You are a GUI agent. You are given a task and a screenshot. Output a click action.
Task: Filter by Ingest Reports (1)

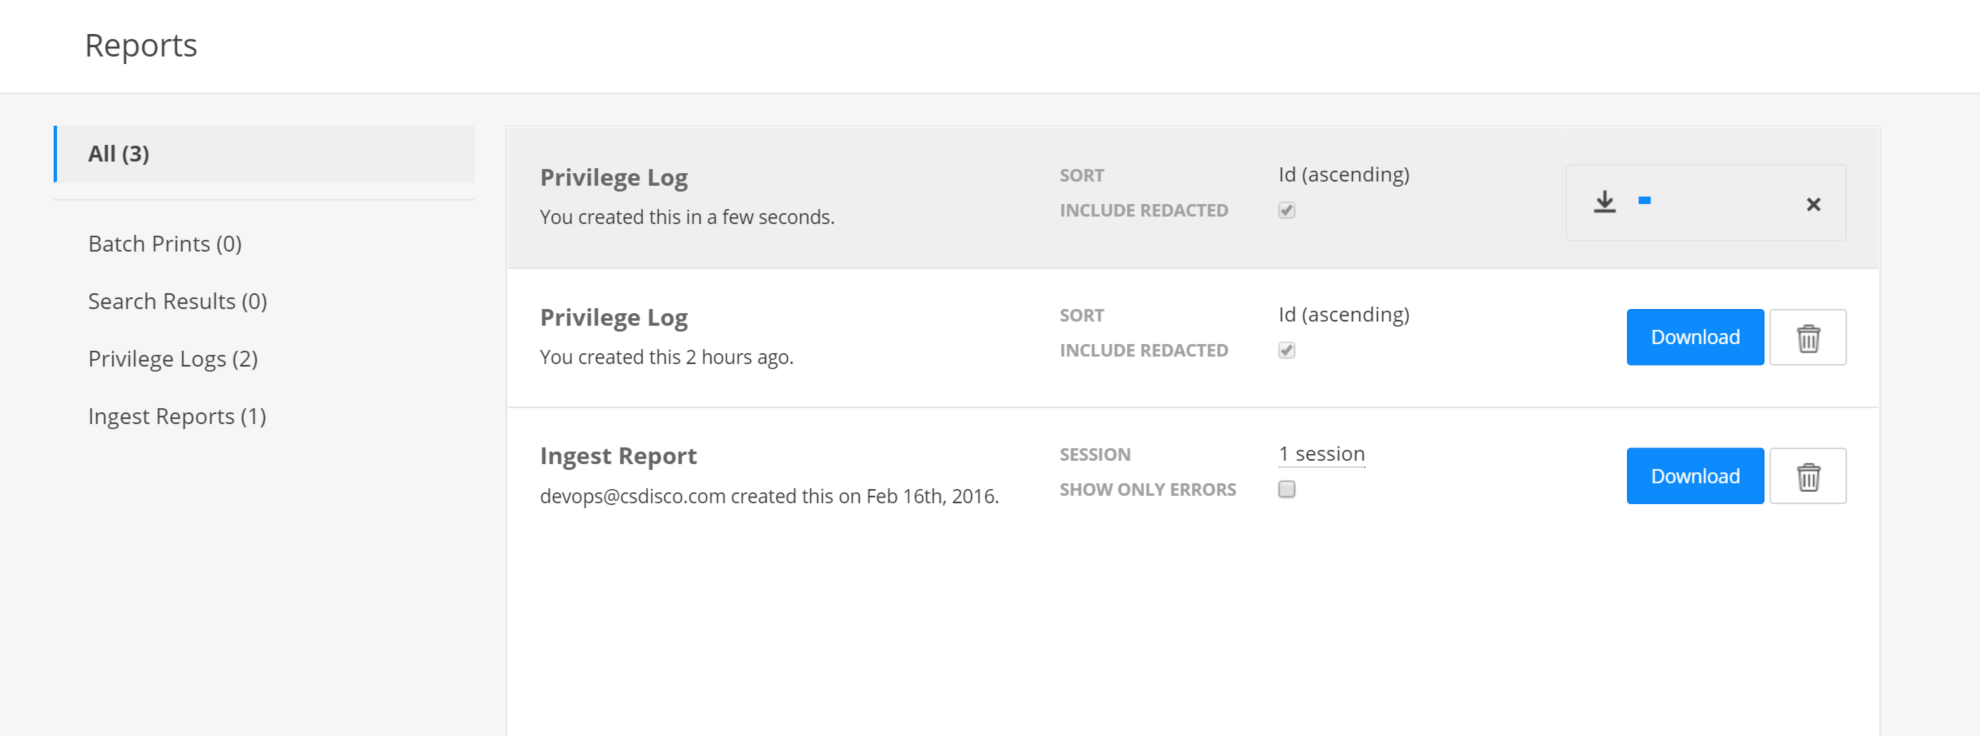pyautogui.click(x=177, y=417)
